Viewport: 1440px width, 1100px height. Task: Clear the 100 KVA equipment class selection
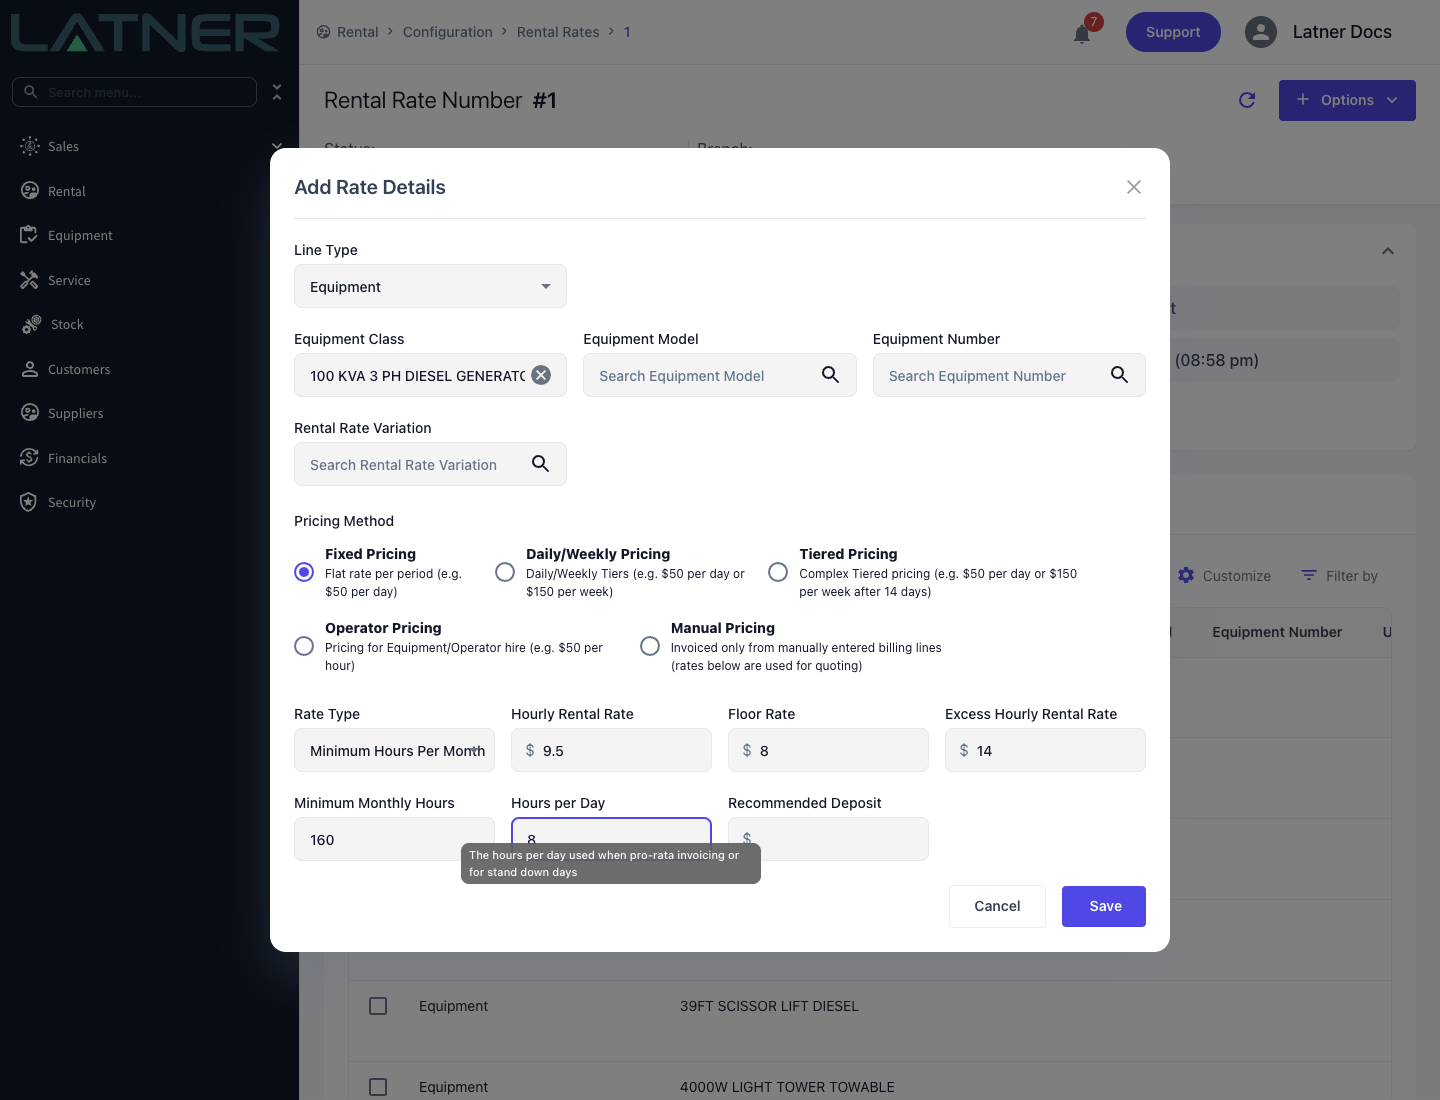pyautogui.click(x=541, y=375)
